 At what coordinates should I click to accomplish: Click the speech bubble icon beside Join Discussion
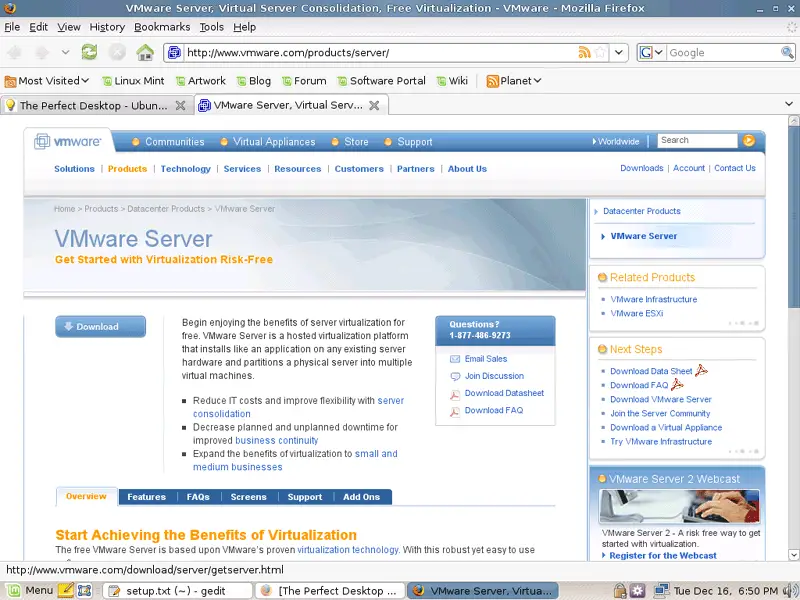click(x=455, y=377)
